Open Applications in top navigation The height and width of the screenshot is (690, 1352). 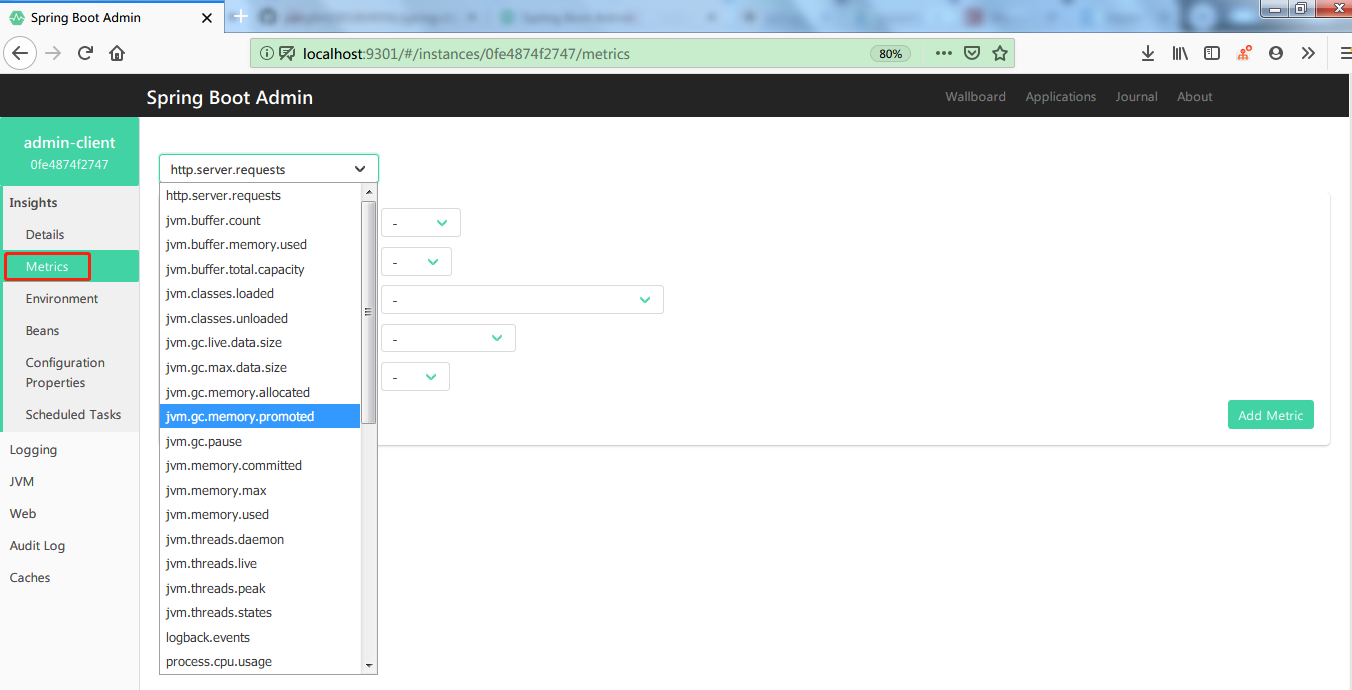pos(1061,97)
